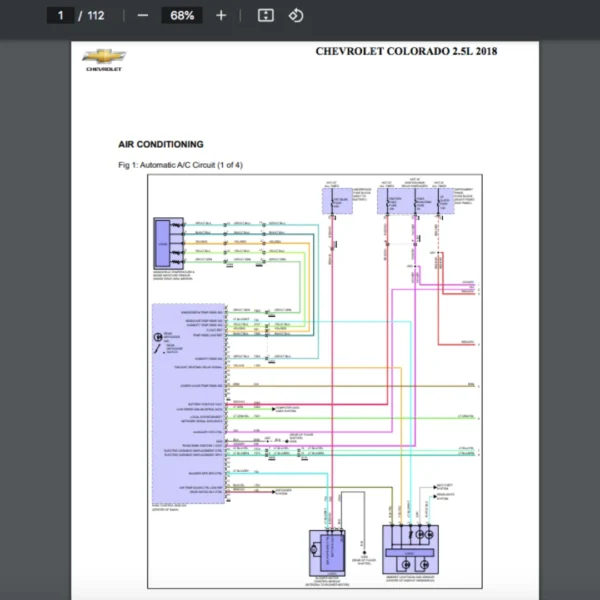Click the zoom in plus button
This screenshot has width=600, height=600.
pyautogui.click(x=221, y=15)
